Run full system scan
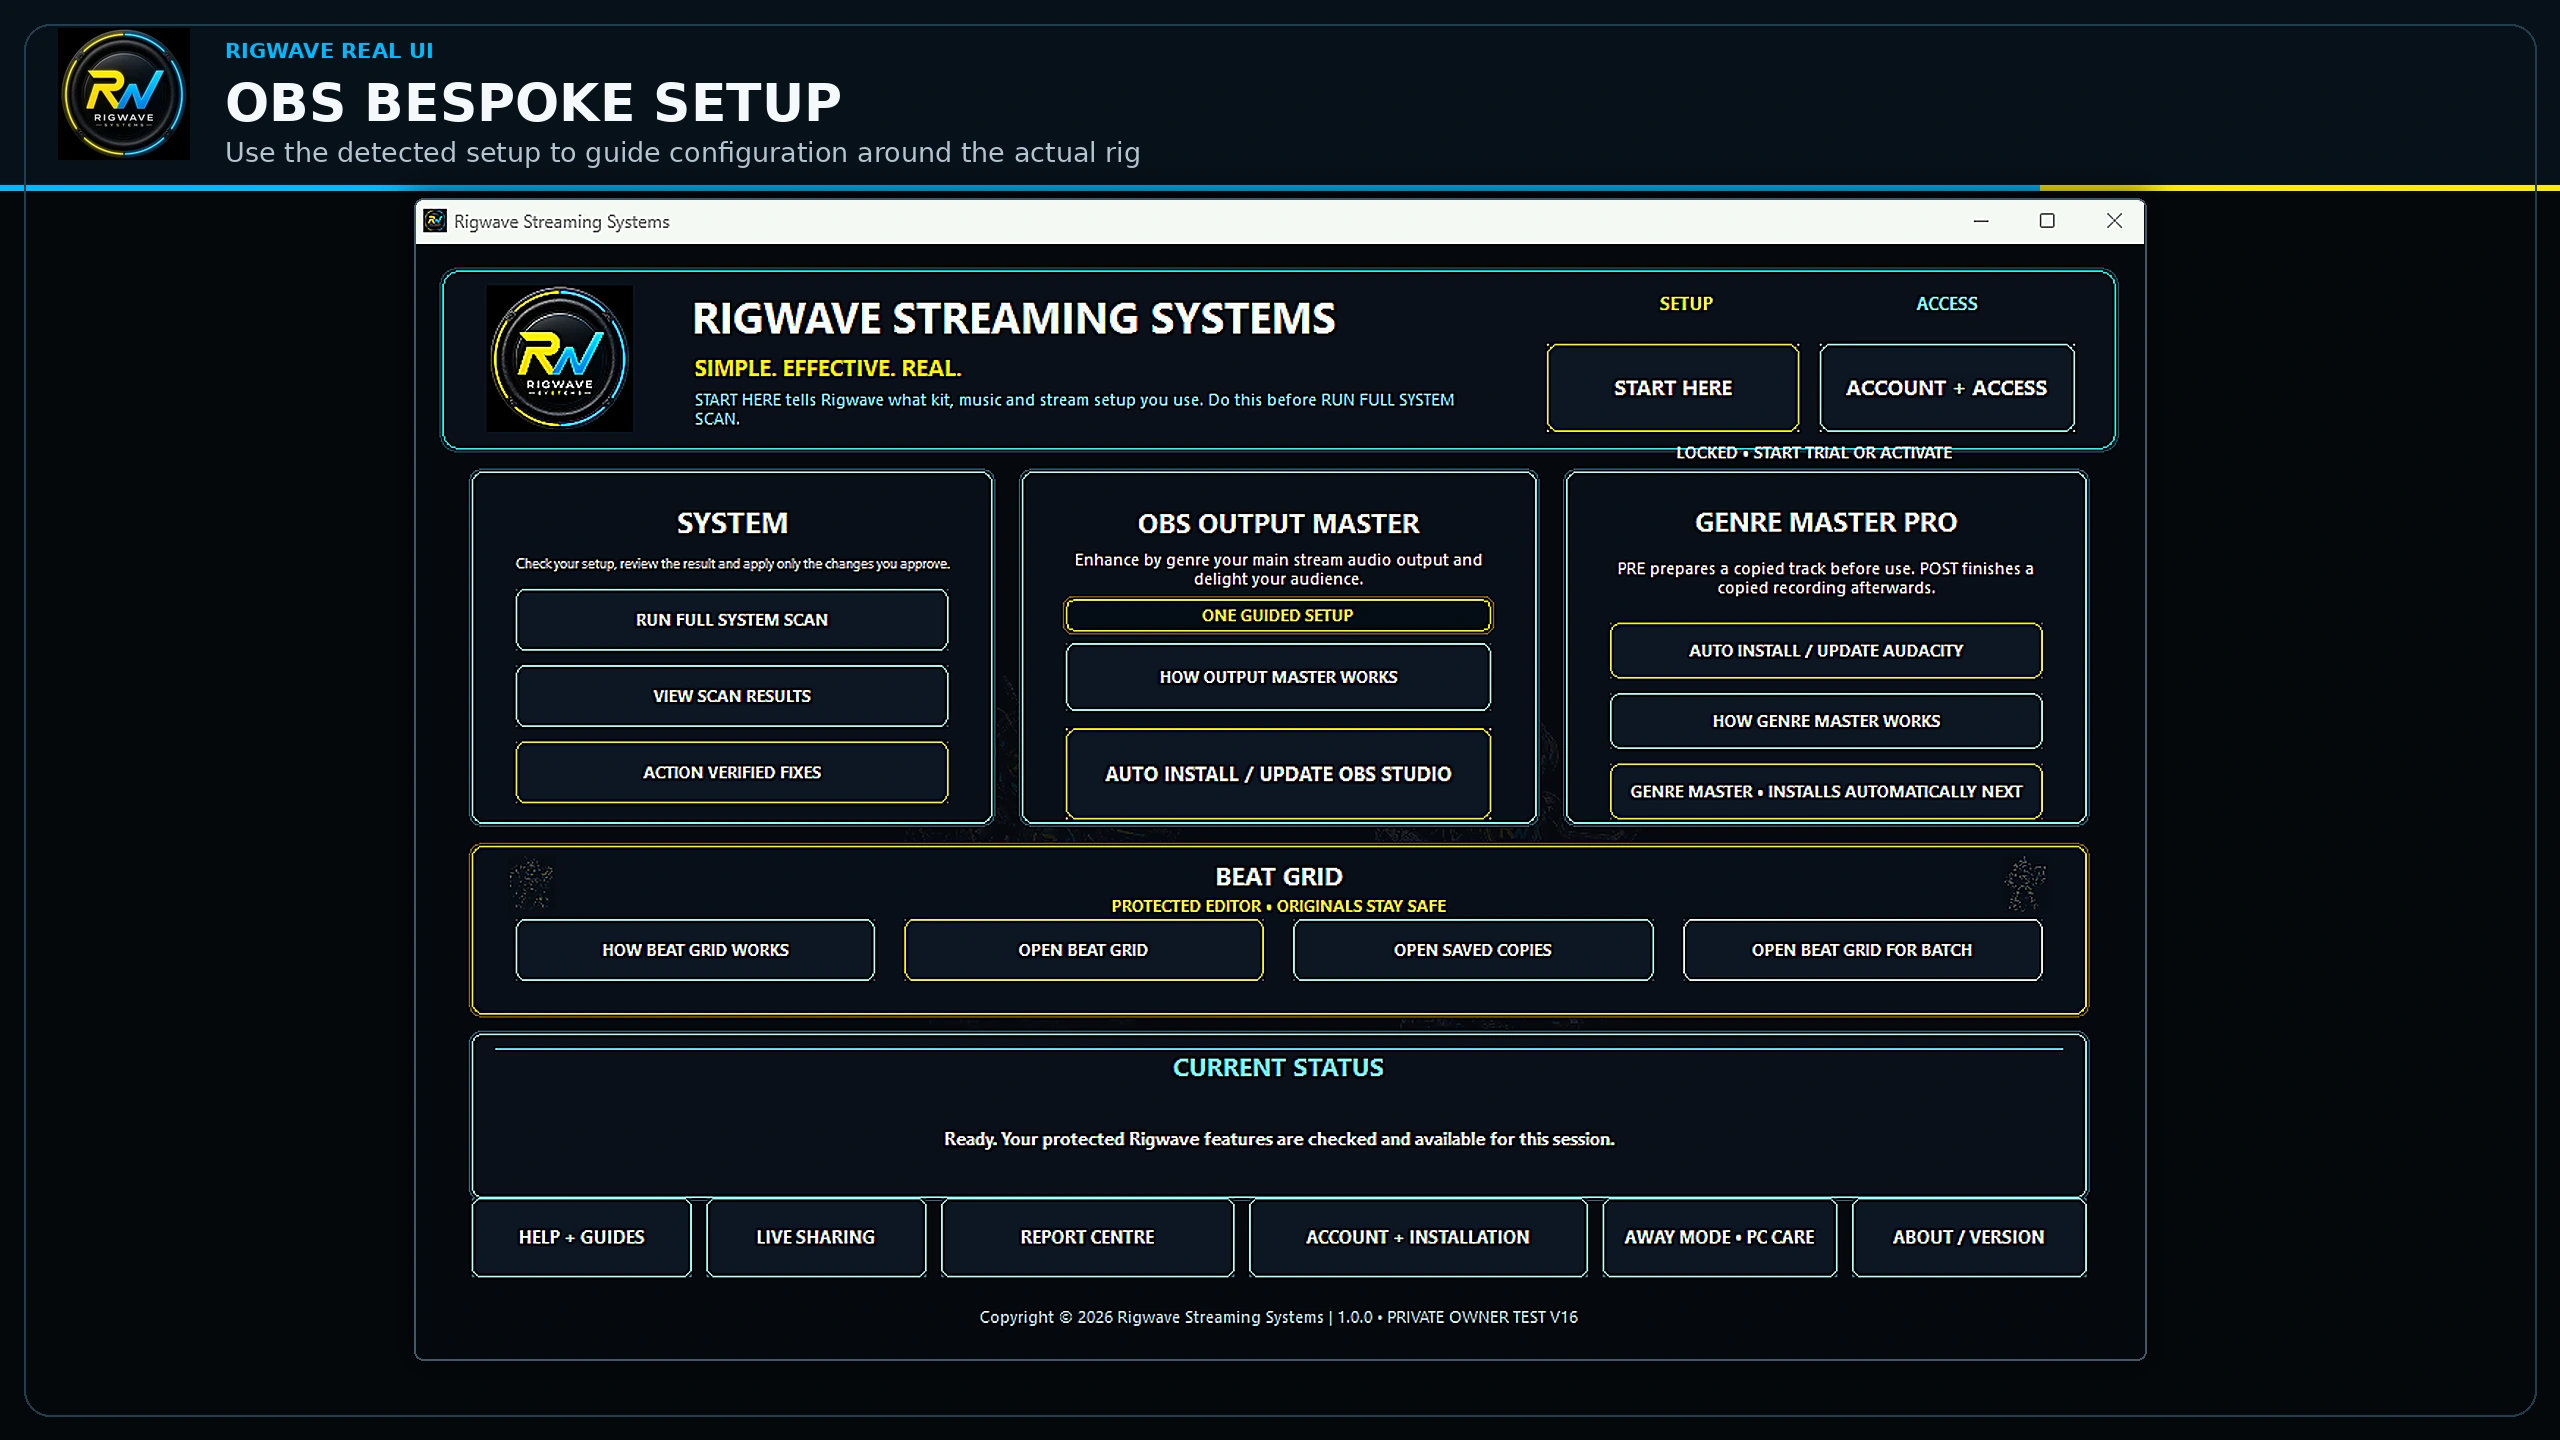The height and width of the screenshot is (1440, 2560). point(732,620)
